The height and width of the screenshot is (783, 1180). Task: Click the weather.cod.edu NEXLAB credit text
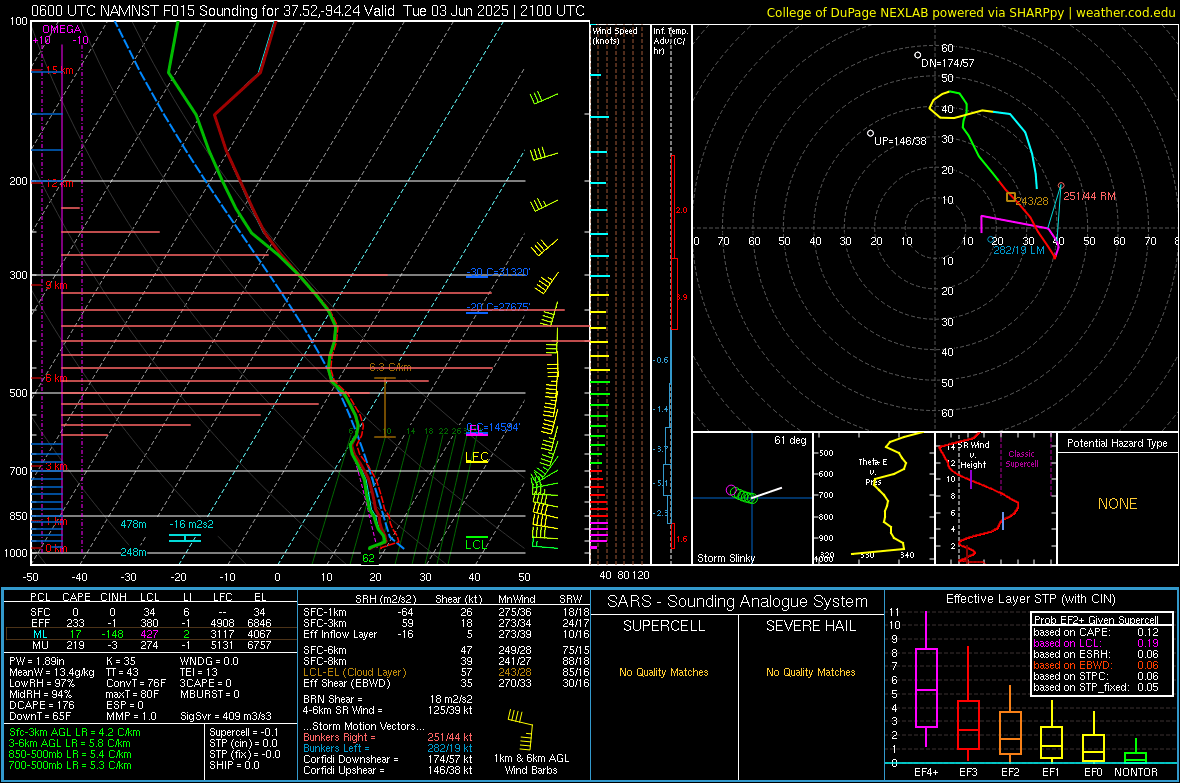coord(971,12)
